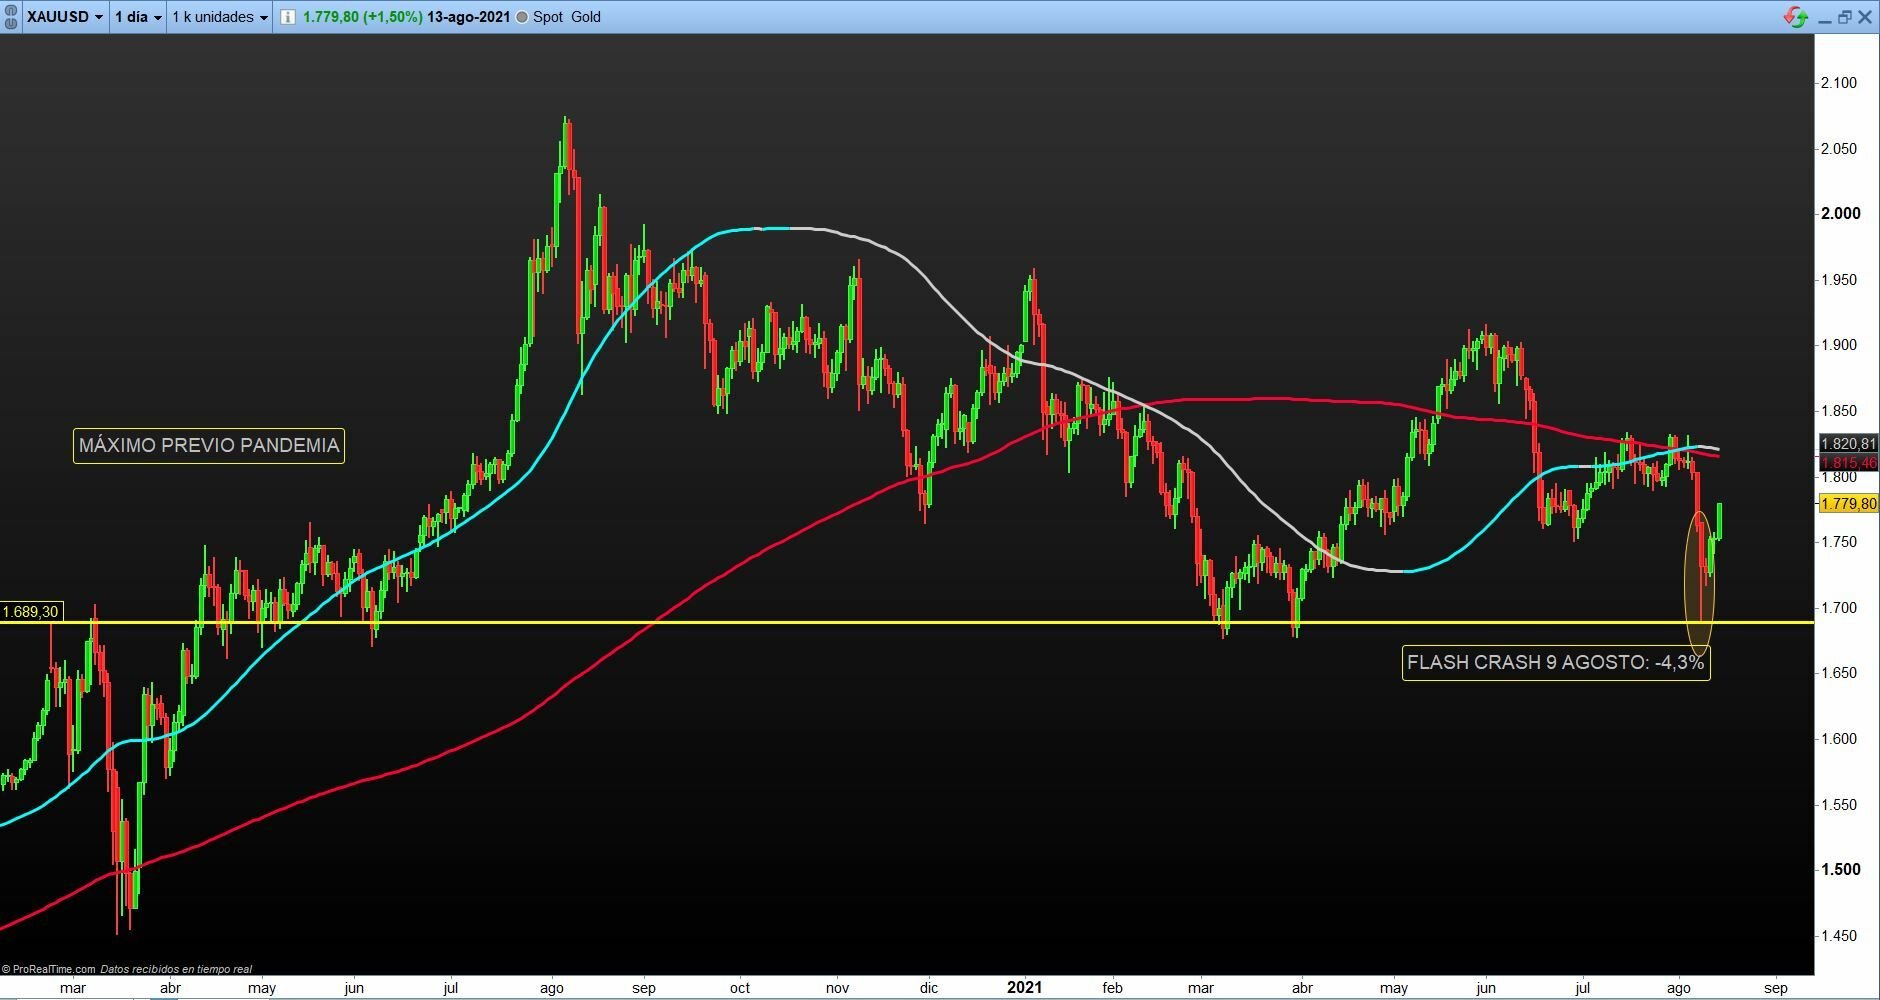This screenshot has width=1880, height=1000.
Task: Open the instrument information 'i' icon
Action: point(287,17)
